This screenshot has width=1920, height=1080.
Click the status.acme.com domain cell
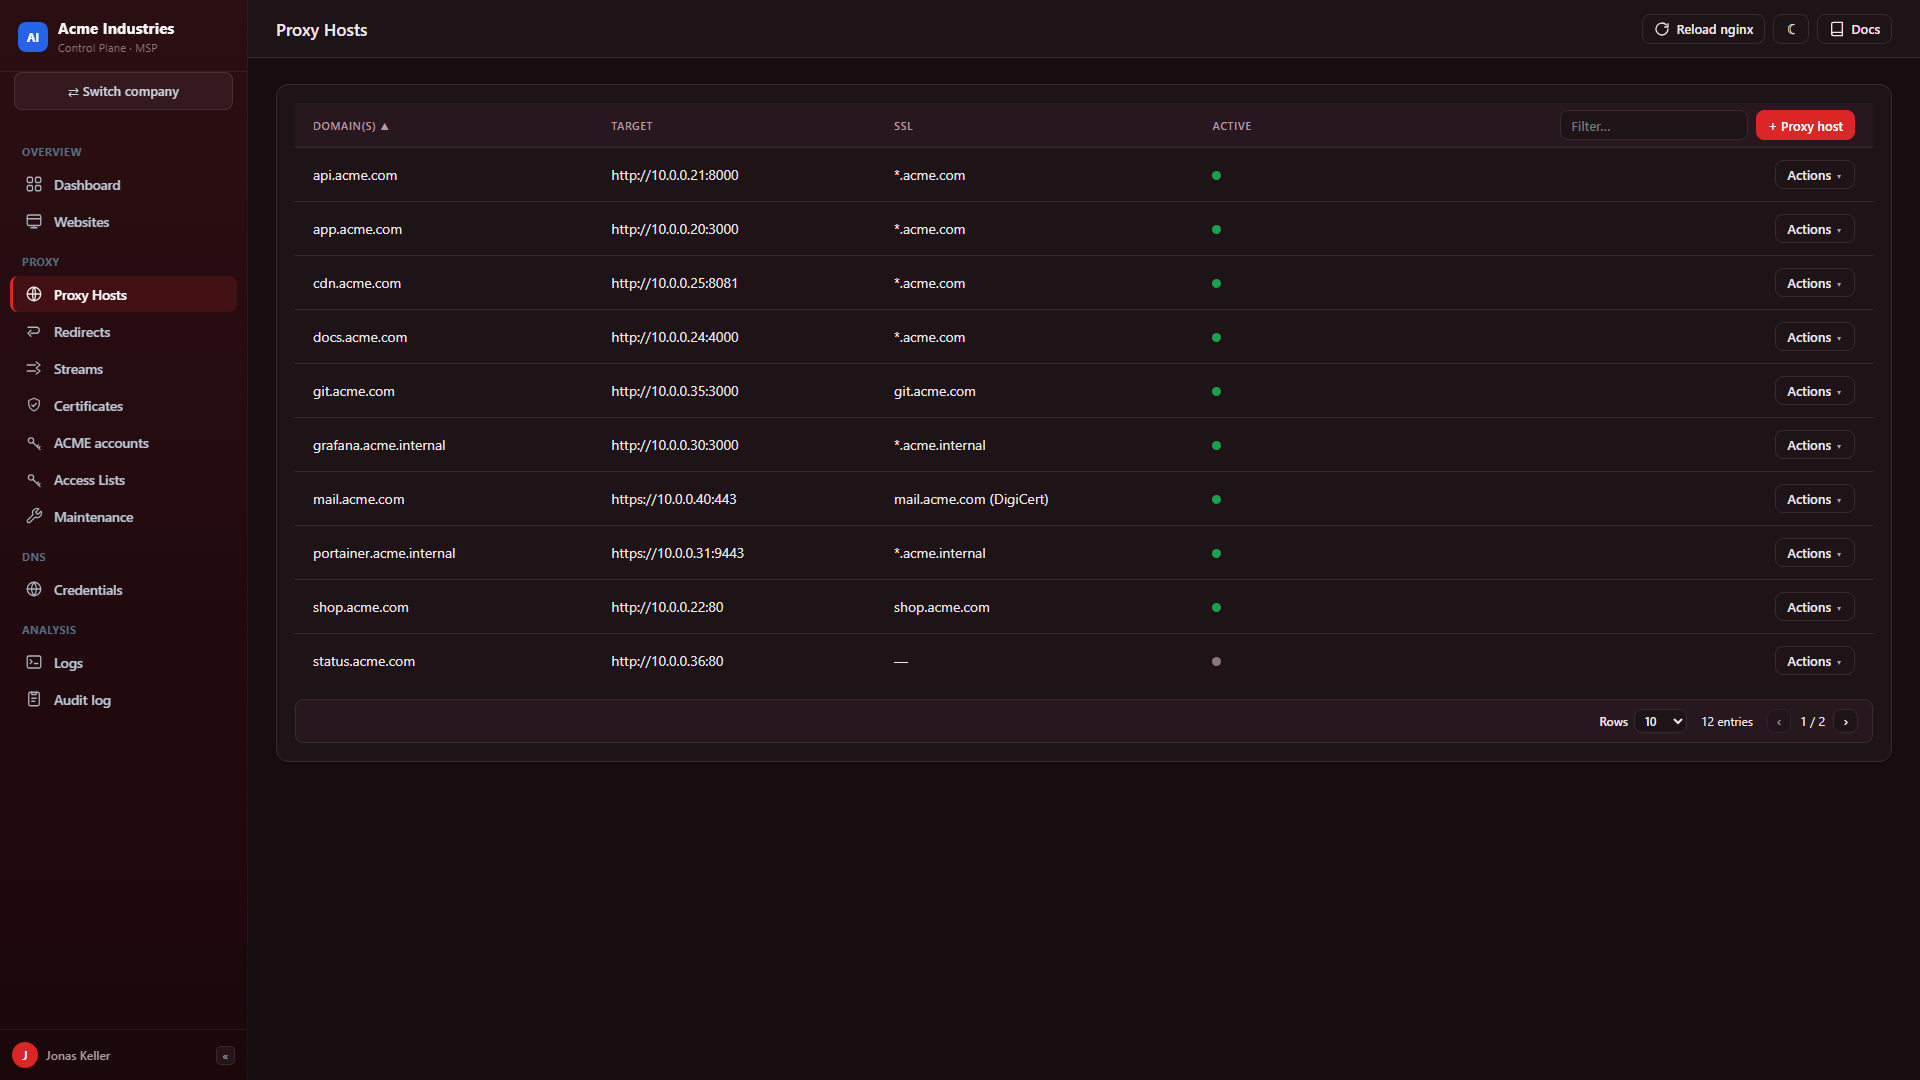click(364, 661)
